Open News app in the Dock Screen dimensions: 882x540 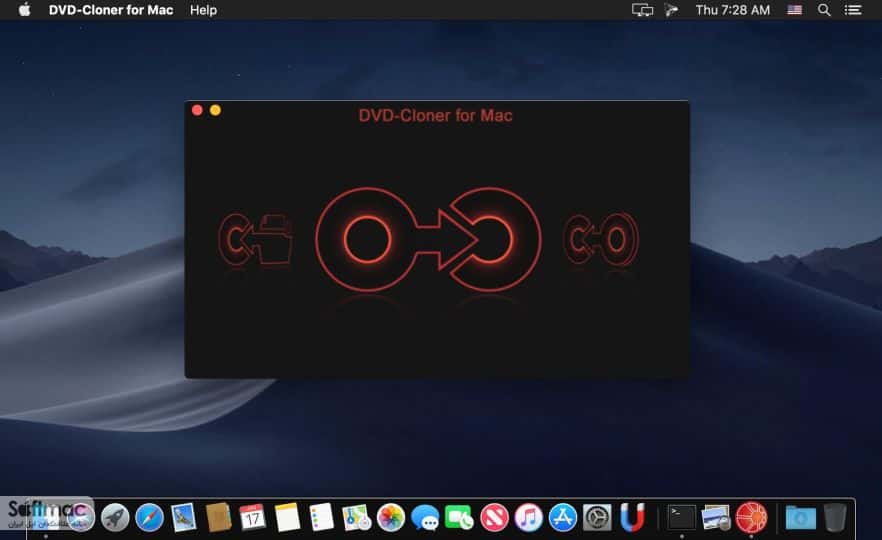494,517
